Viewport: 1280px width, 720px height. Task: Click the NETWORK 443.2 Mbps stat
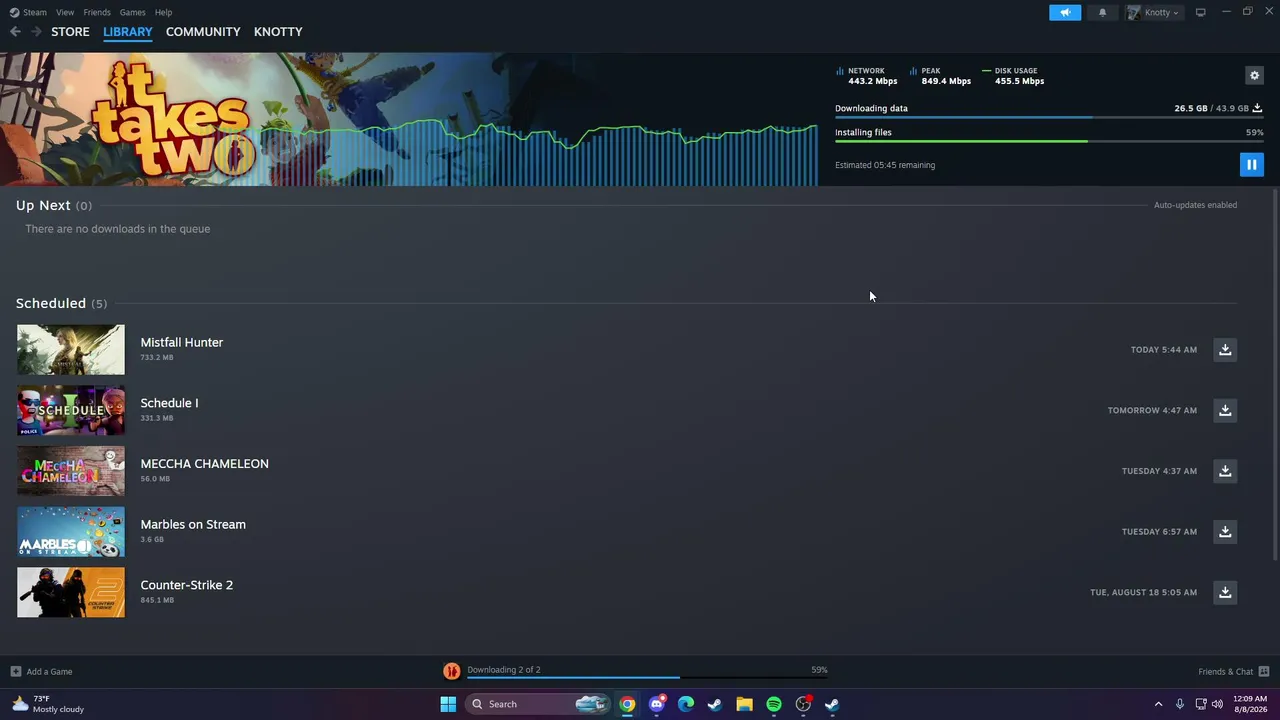[867, 76]
